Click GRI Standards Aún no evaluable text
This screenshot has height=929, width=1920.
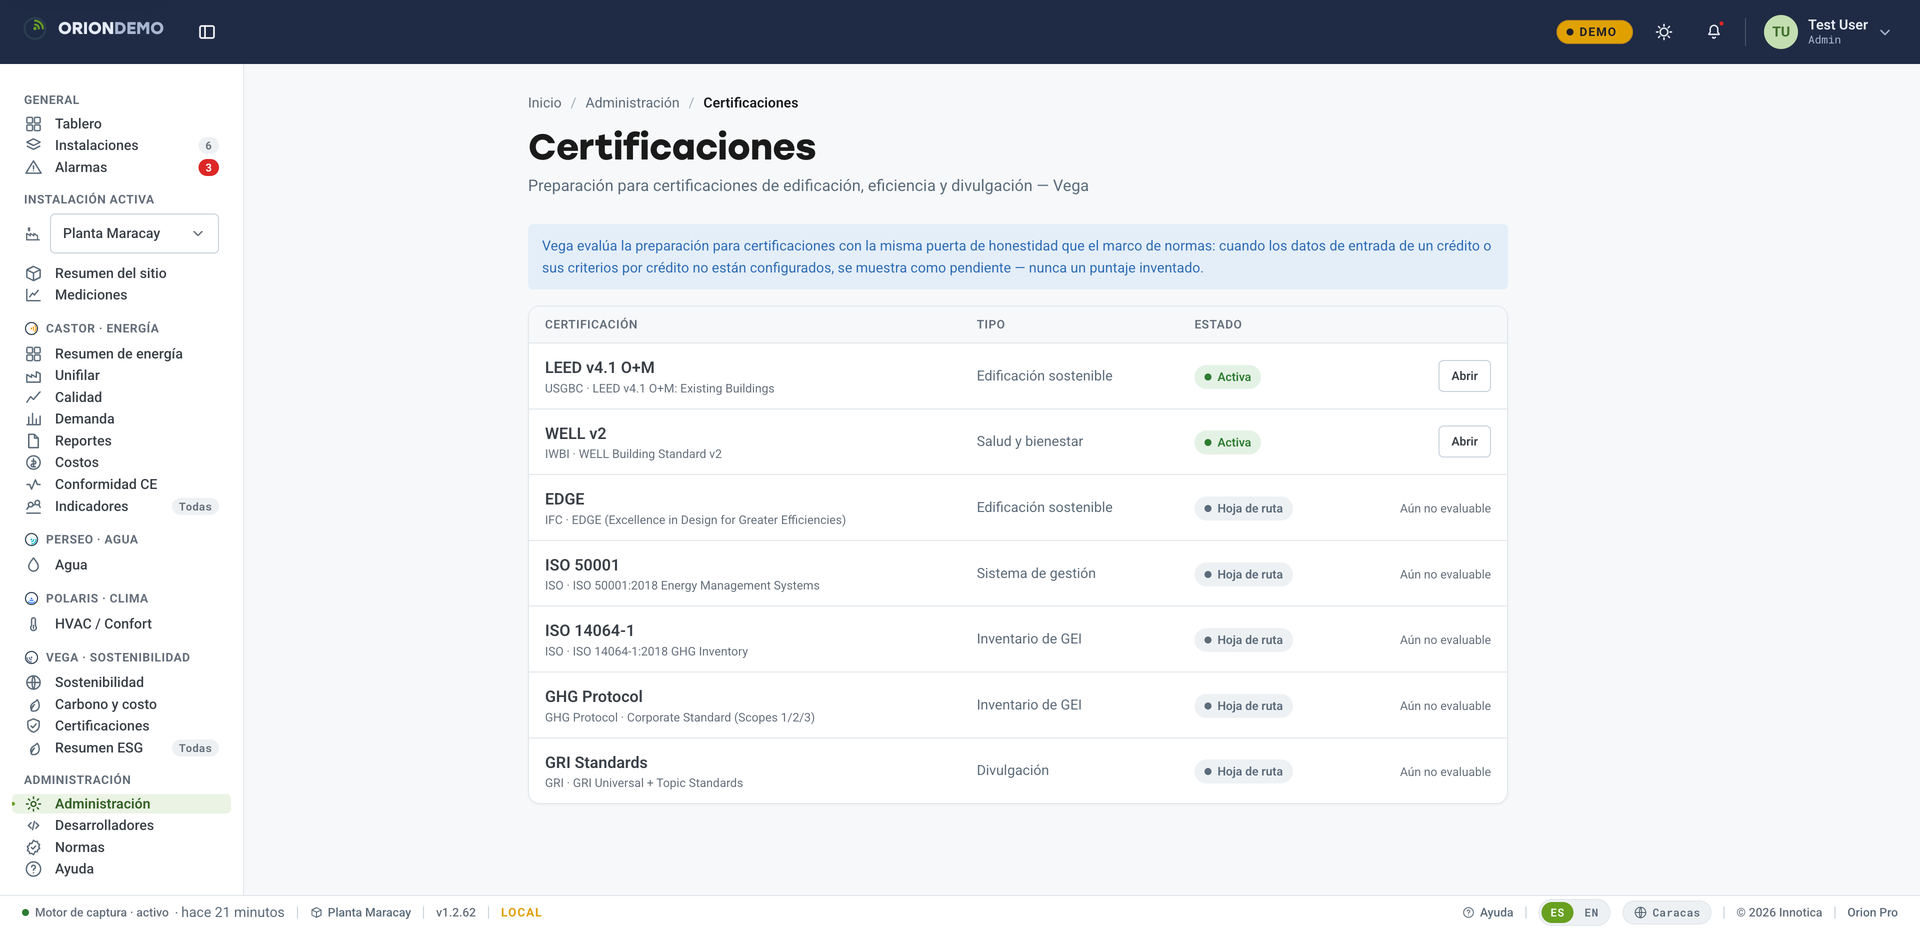click(x=1445, y=772)
